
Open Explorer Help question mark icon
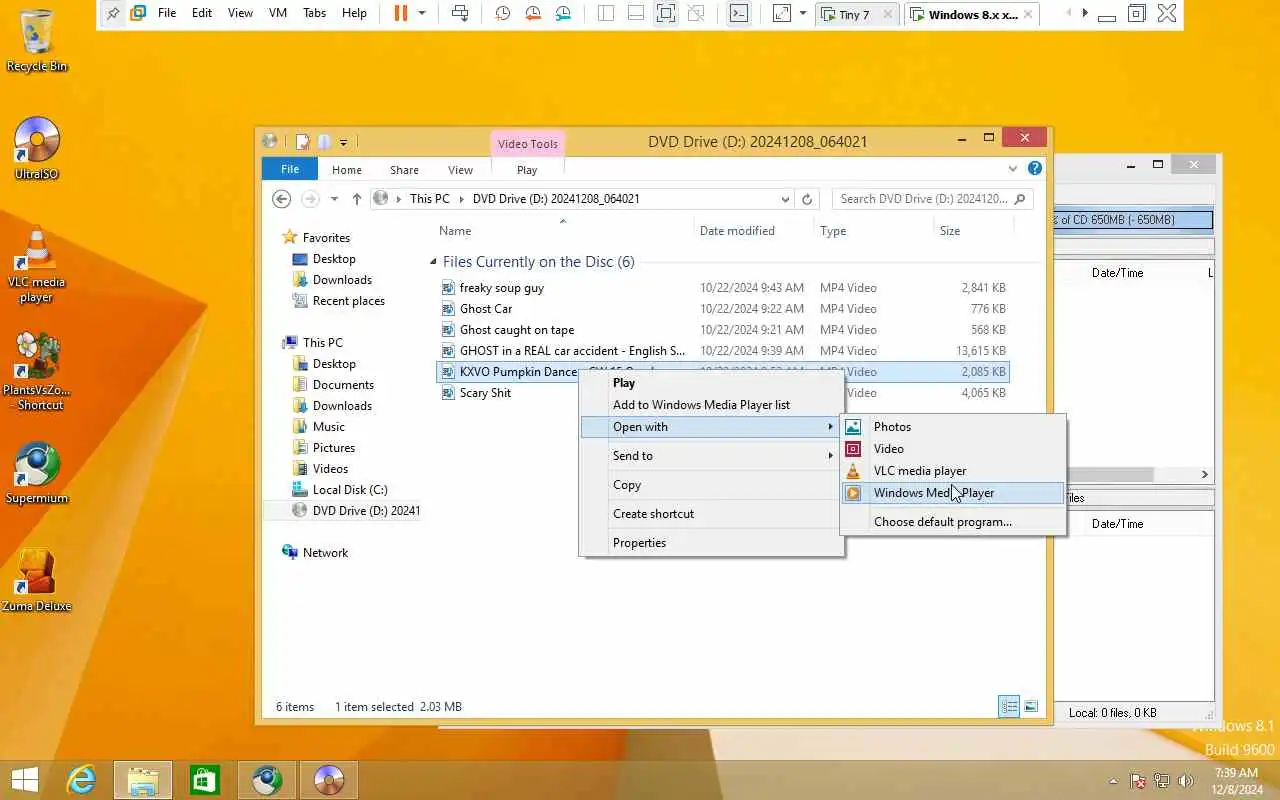click(1035, 169)
